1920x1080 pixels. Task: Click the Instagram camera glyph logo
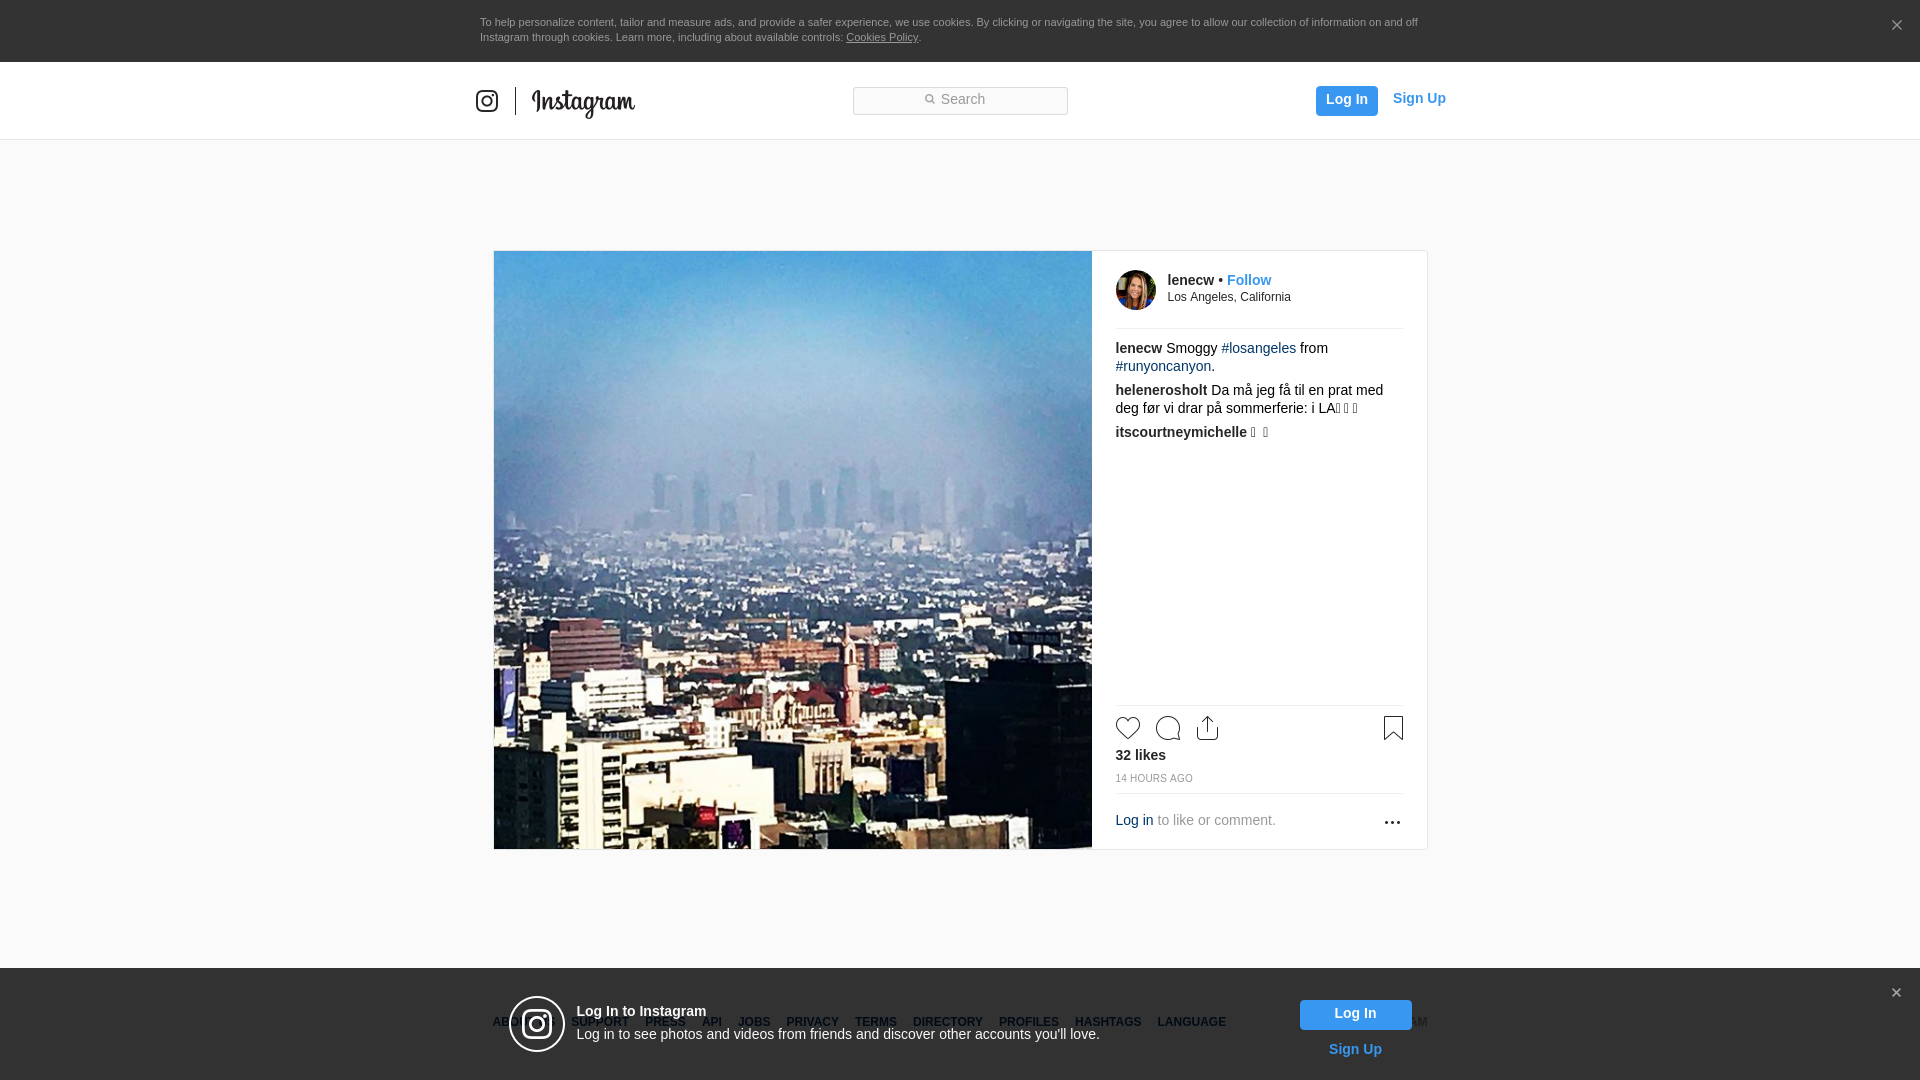click(x=487, y=101)
